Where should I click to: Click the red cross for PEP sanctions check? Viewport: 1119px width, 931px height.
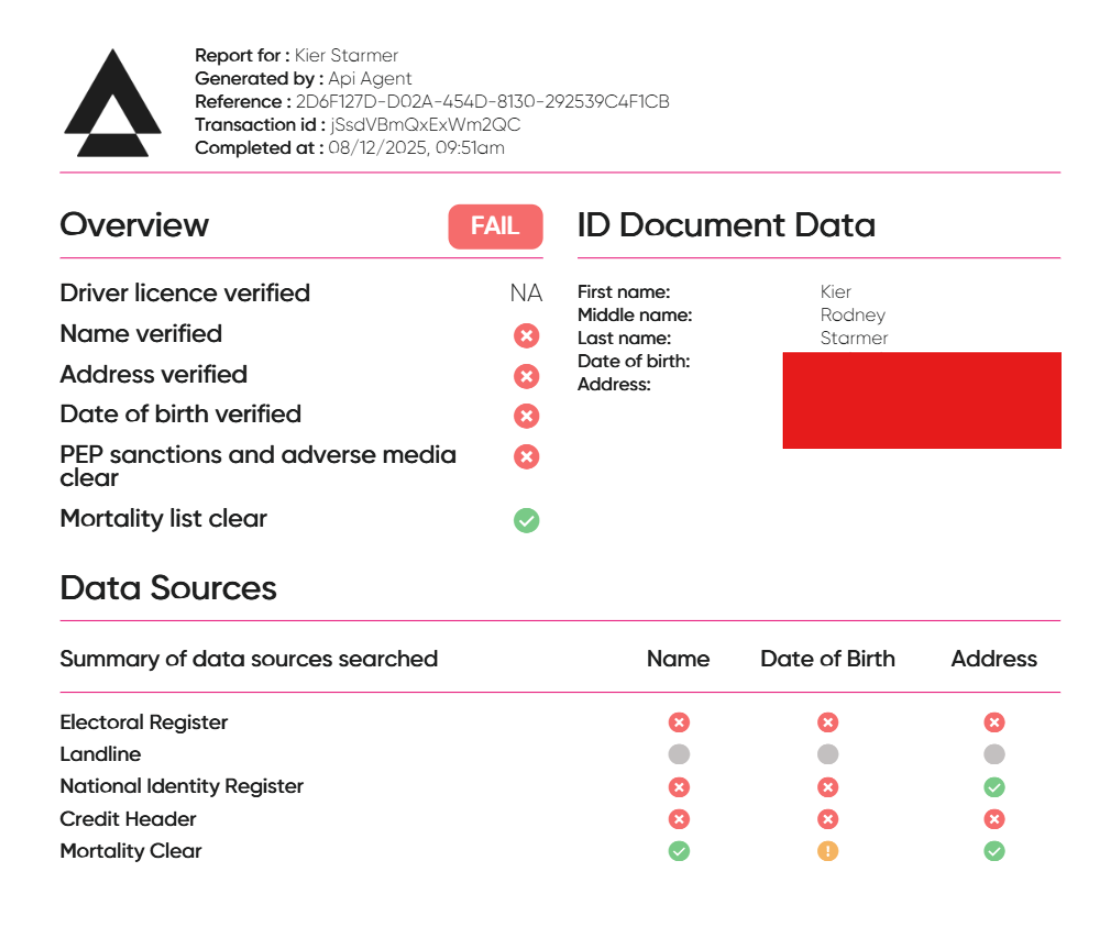click(527, 457)
